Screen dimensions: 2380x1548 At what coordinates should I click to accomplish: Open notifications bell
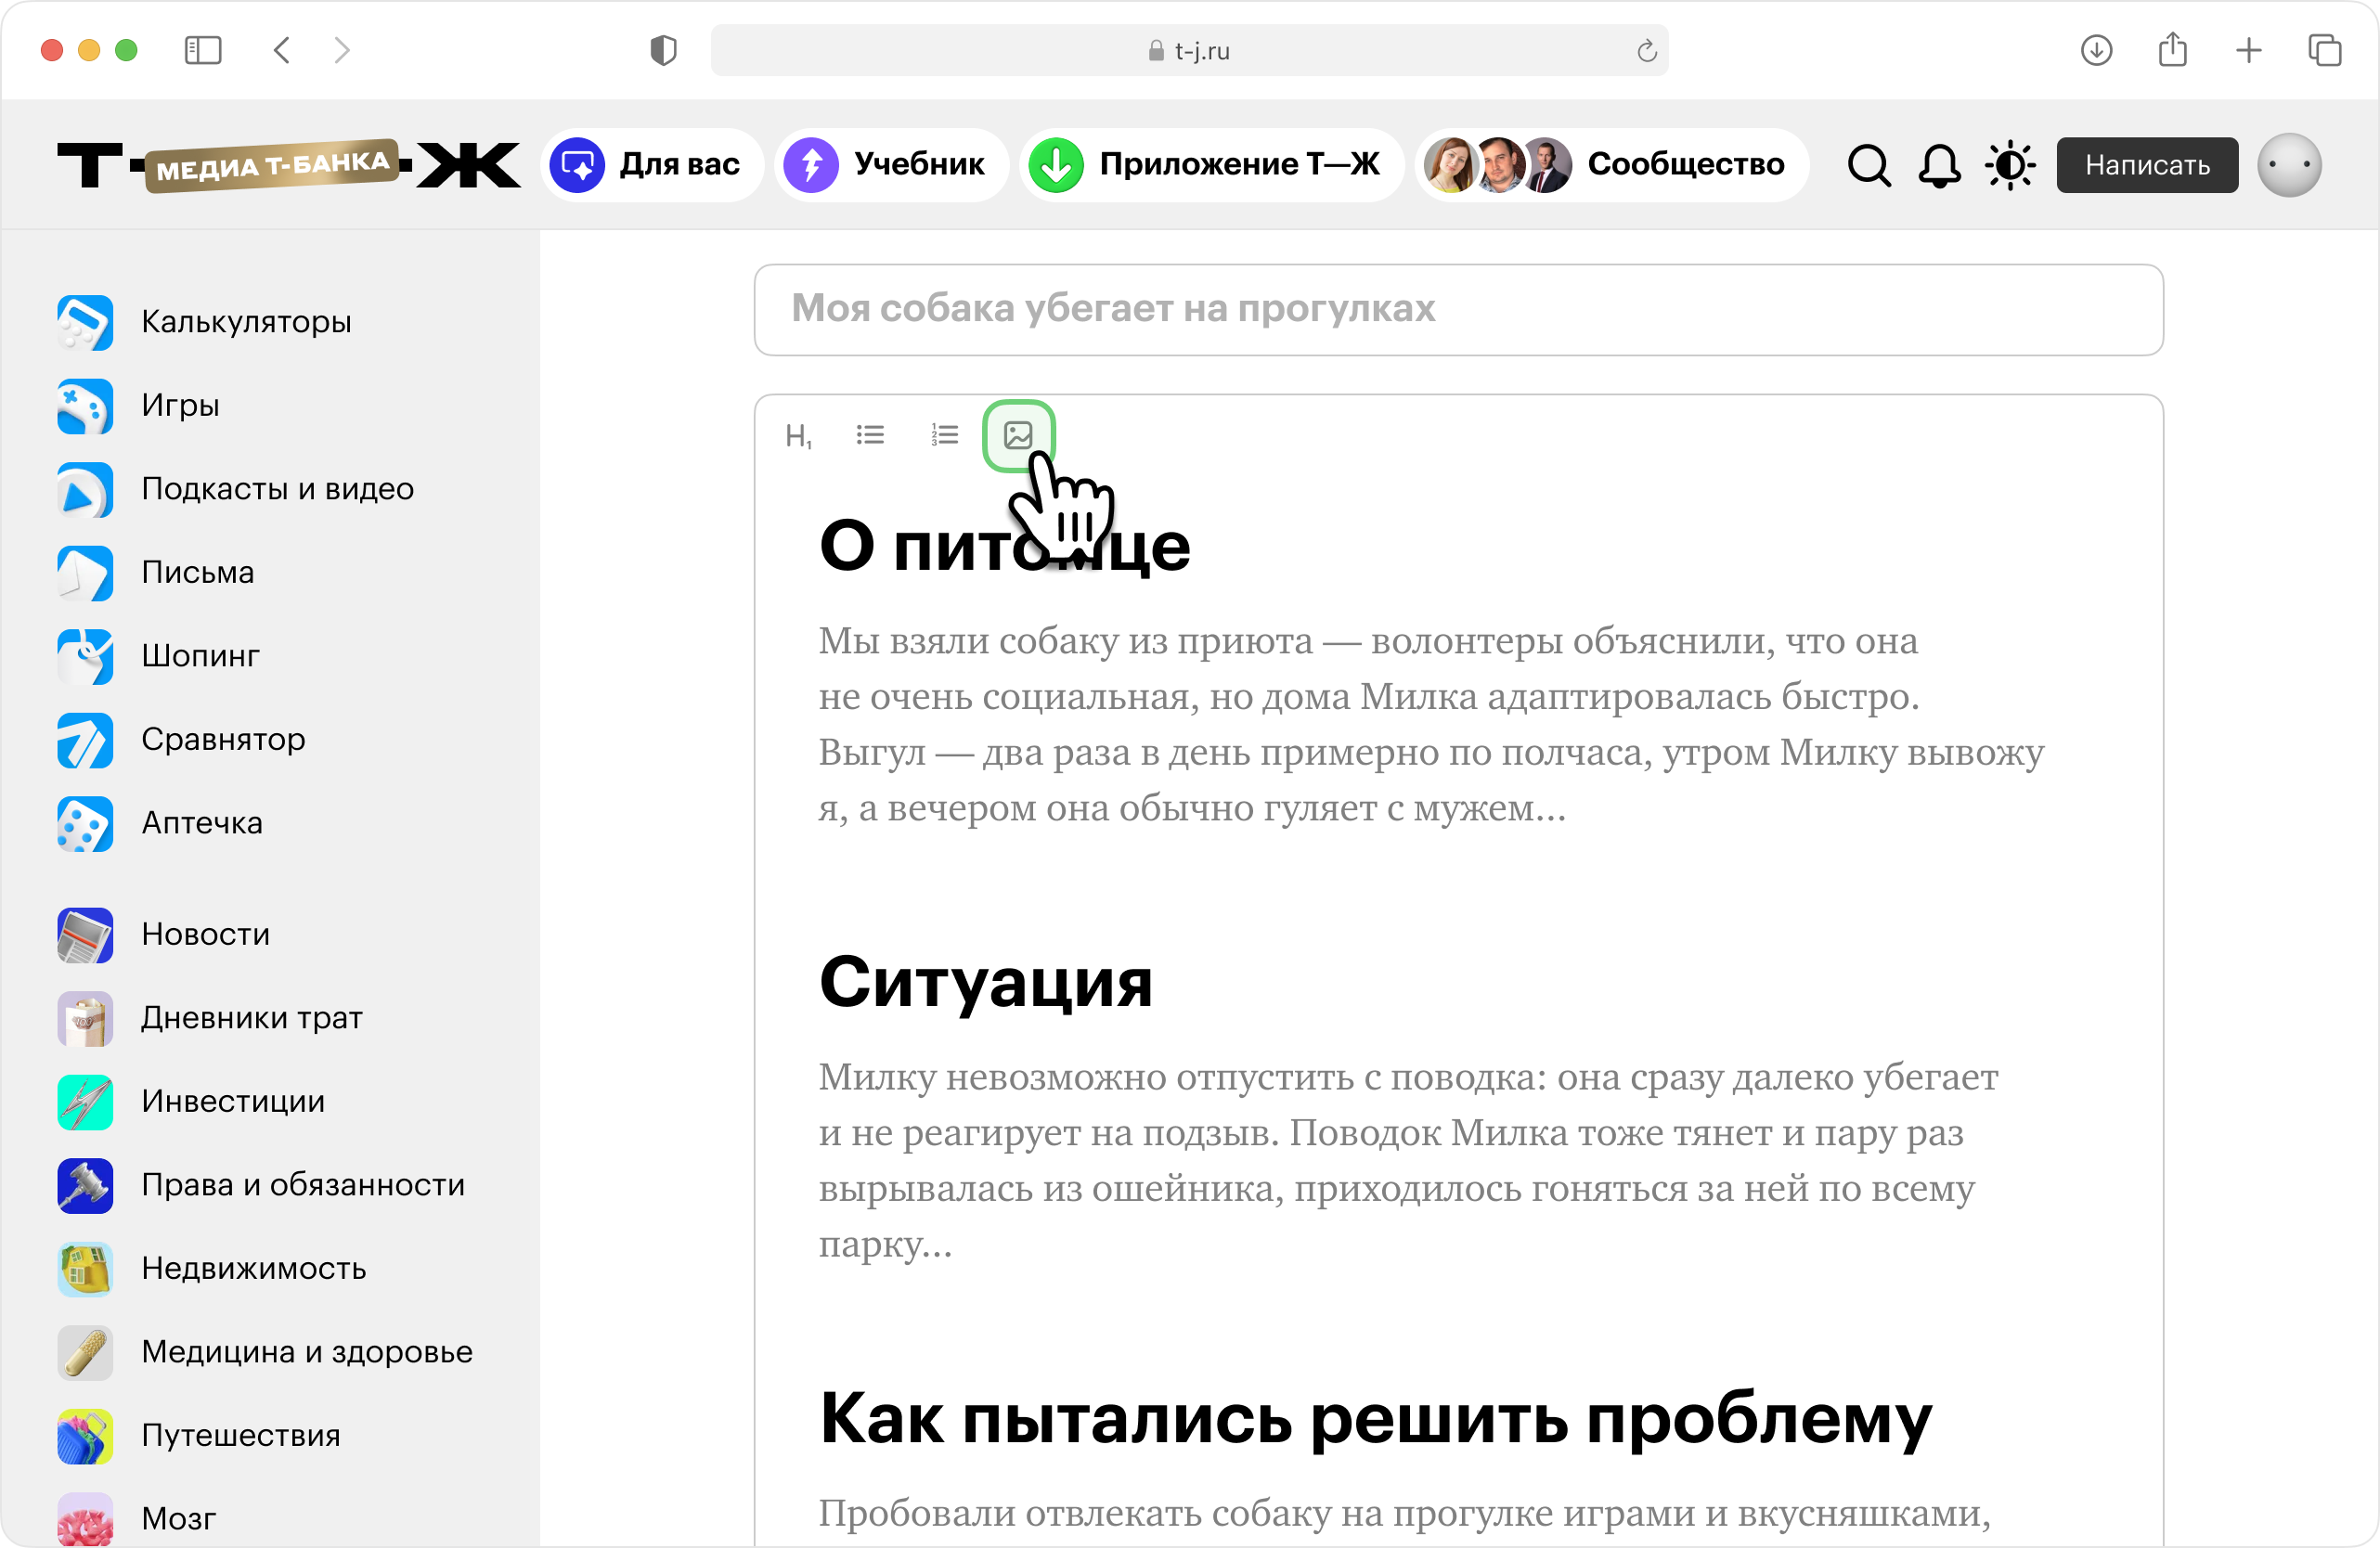(1938, 165)
